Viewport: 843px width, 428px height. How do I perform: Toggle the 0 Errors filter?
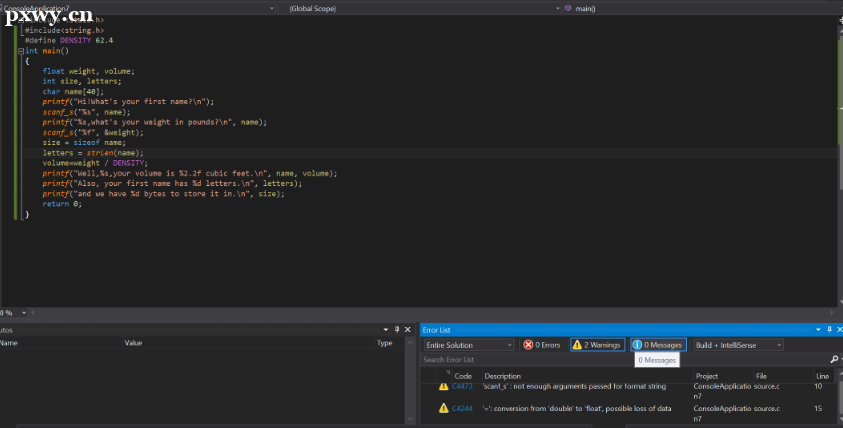coord(541,345)
